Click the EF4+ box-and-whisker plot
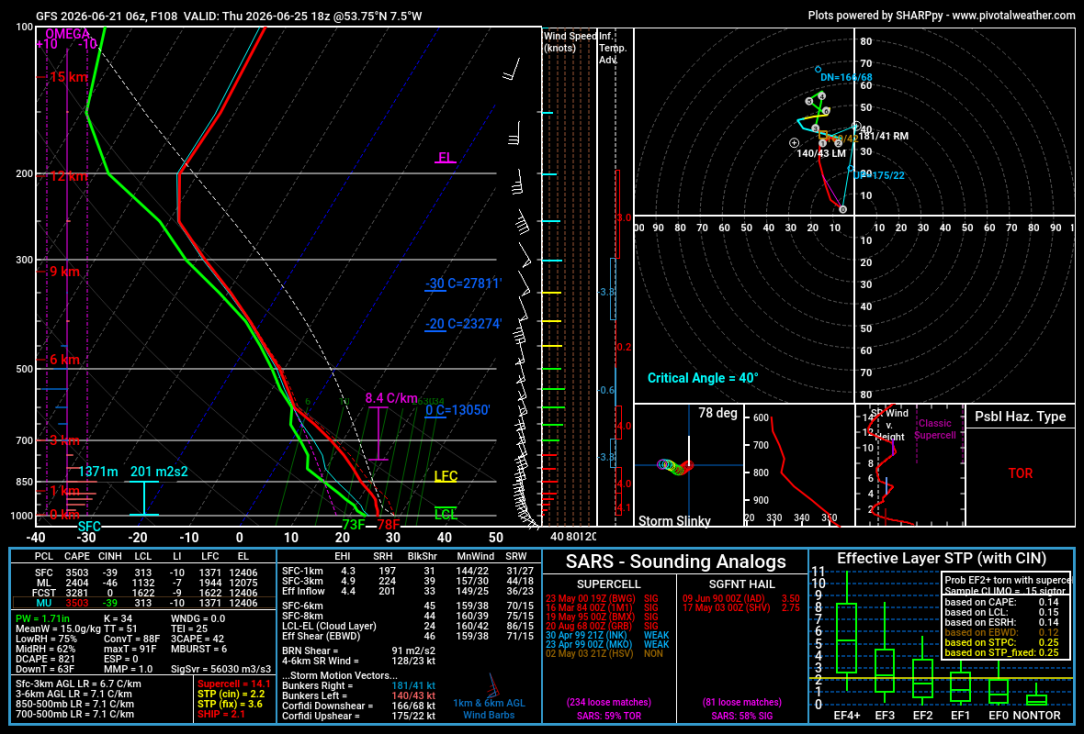 click(846, 631)
